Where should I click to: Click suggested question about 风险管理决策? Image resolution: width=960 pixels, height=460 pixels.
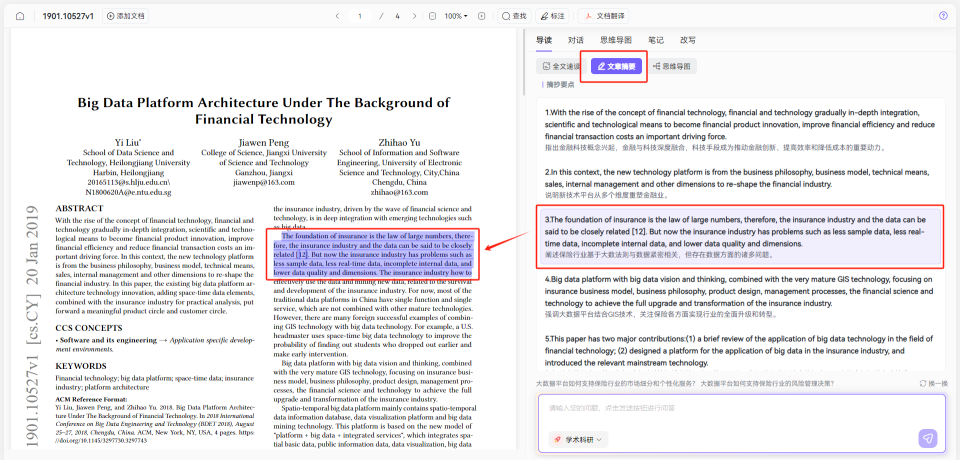767,383
